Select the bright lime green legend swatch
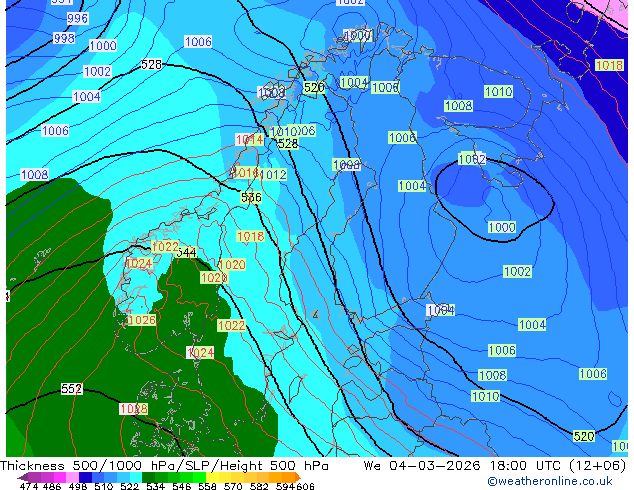This screenshot has height=490, width=634. pos(200,477)
